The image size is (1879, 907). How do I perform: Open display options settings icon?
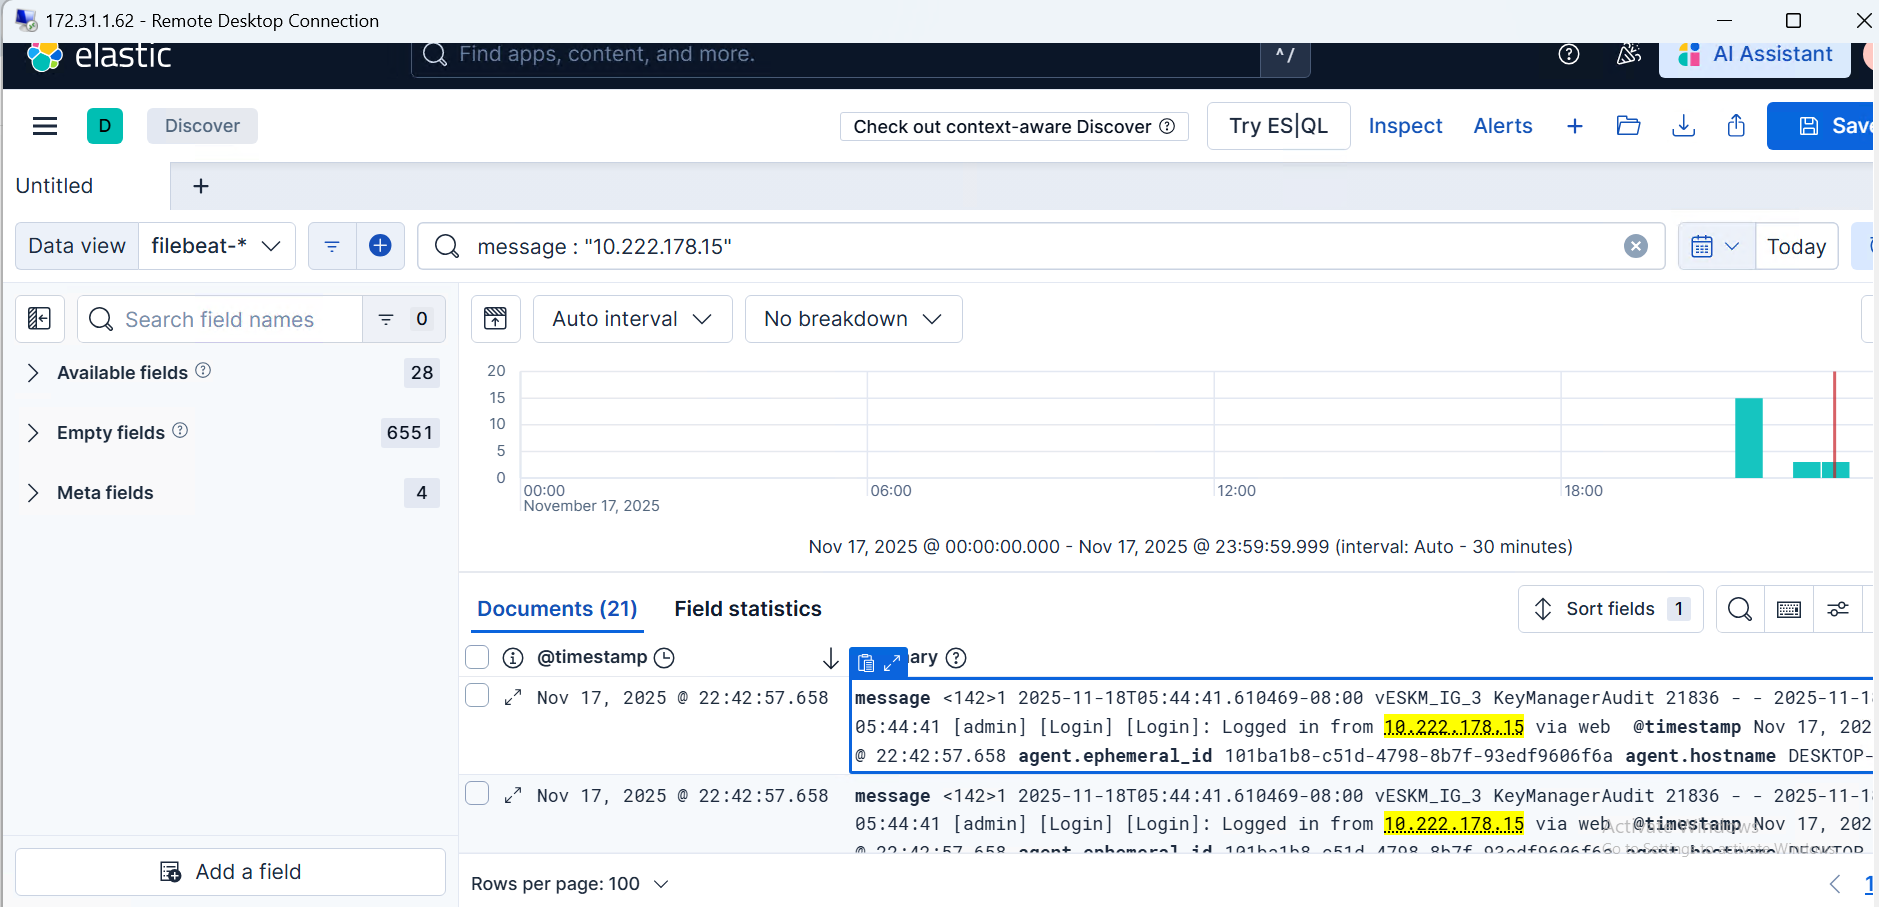[1838, 609]
